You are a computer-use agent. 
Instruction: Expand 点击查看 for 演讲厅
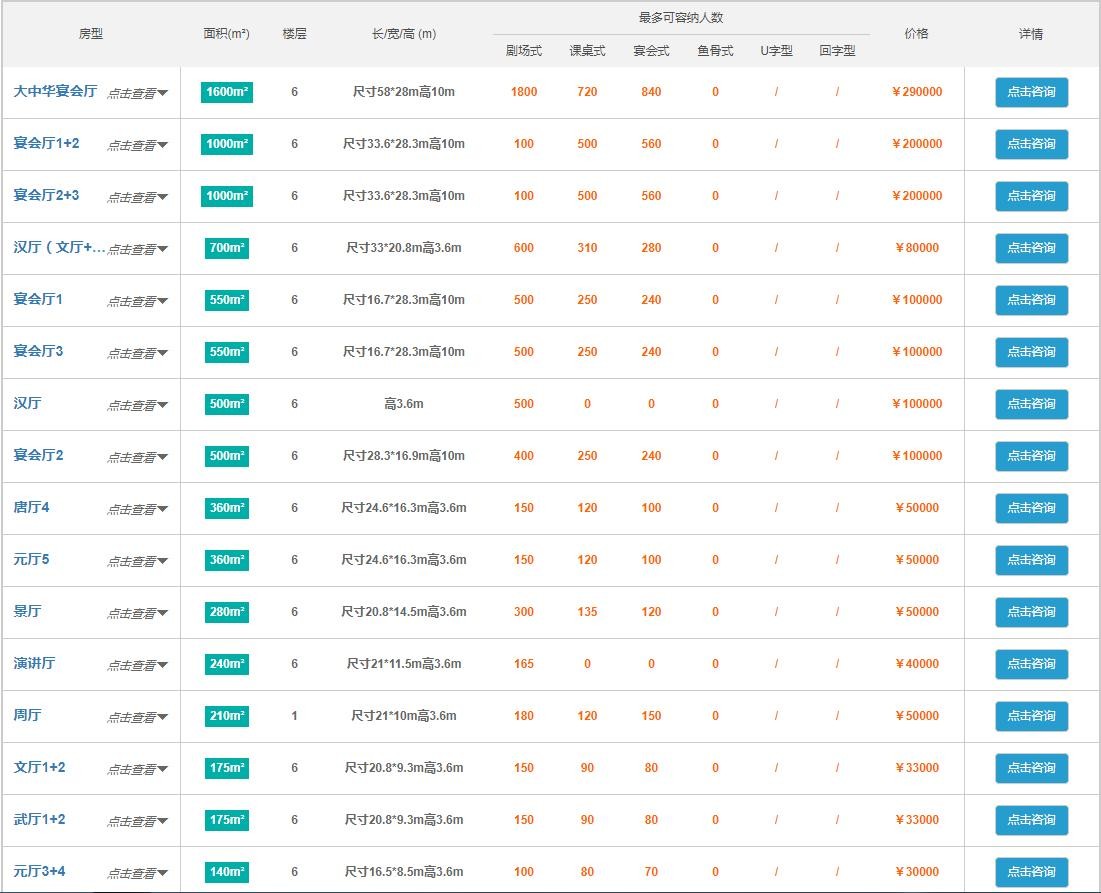click(138, 665)
